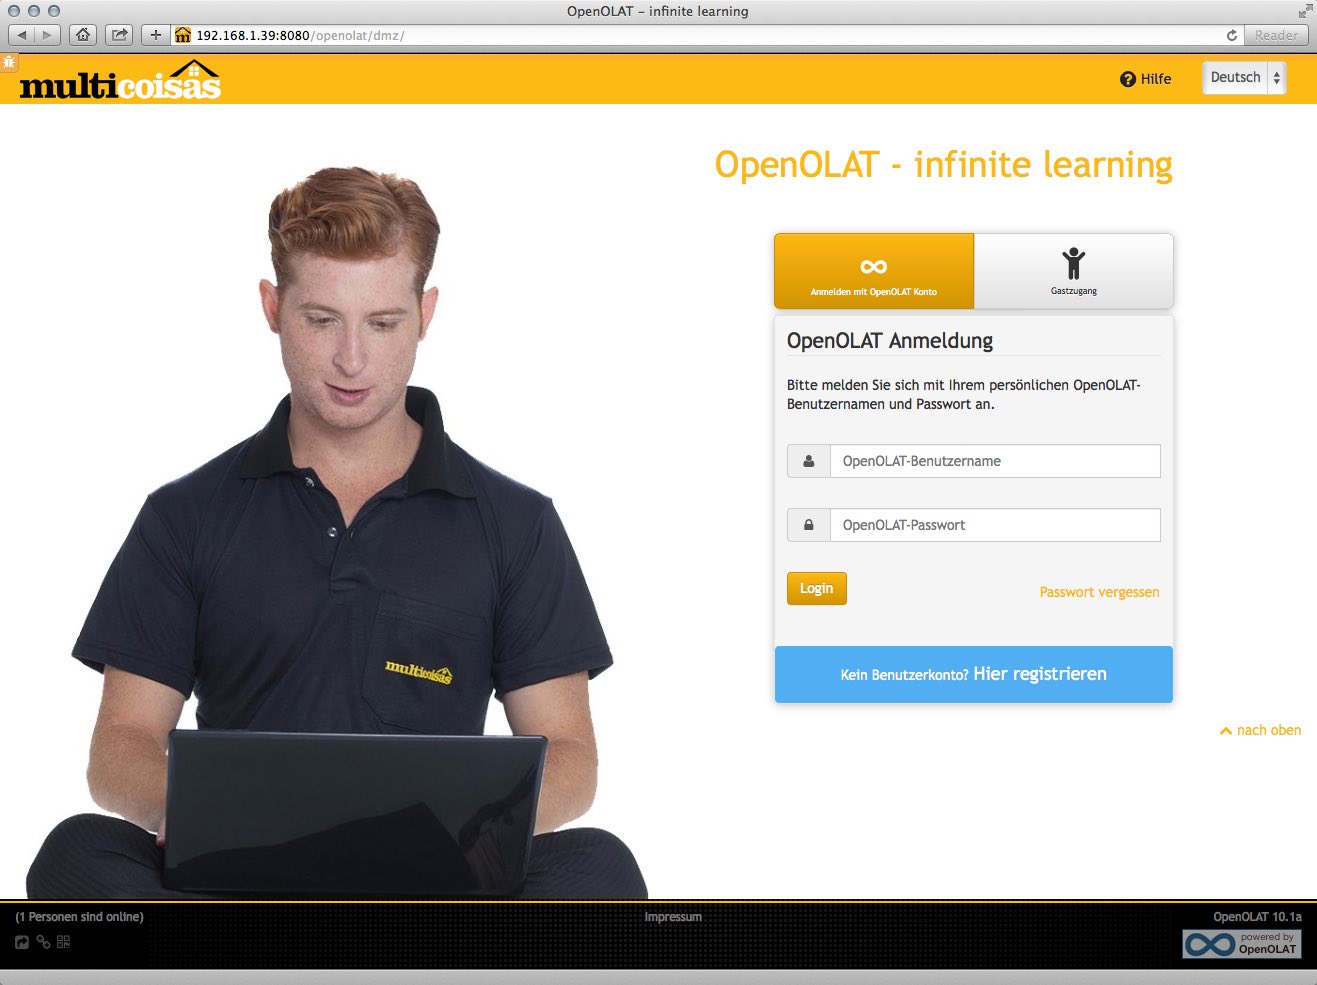1317x985 pixels.
Task: Focus the OpenOLAT-Benutzername field
Action: click(x=995, y=461)
